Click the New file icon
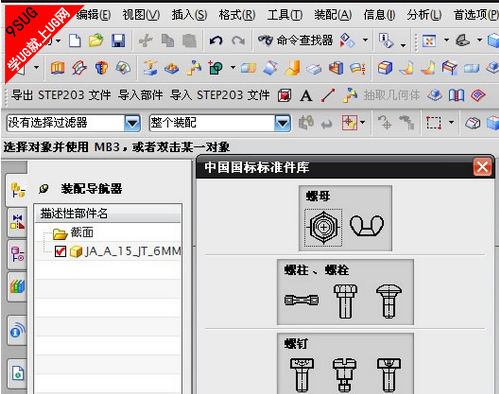499x394 pixels. pyautogui.click(x=75, y=41)
